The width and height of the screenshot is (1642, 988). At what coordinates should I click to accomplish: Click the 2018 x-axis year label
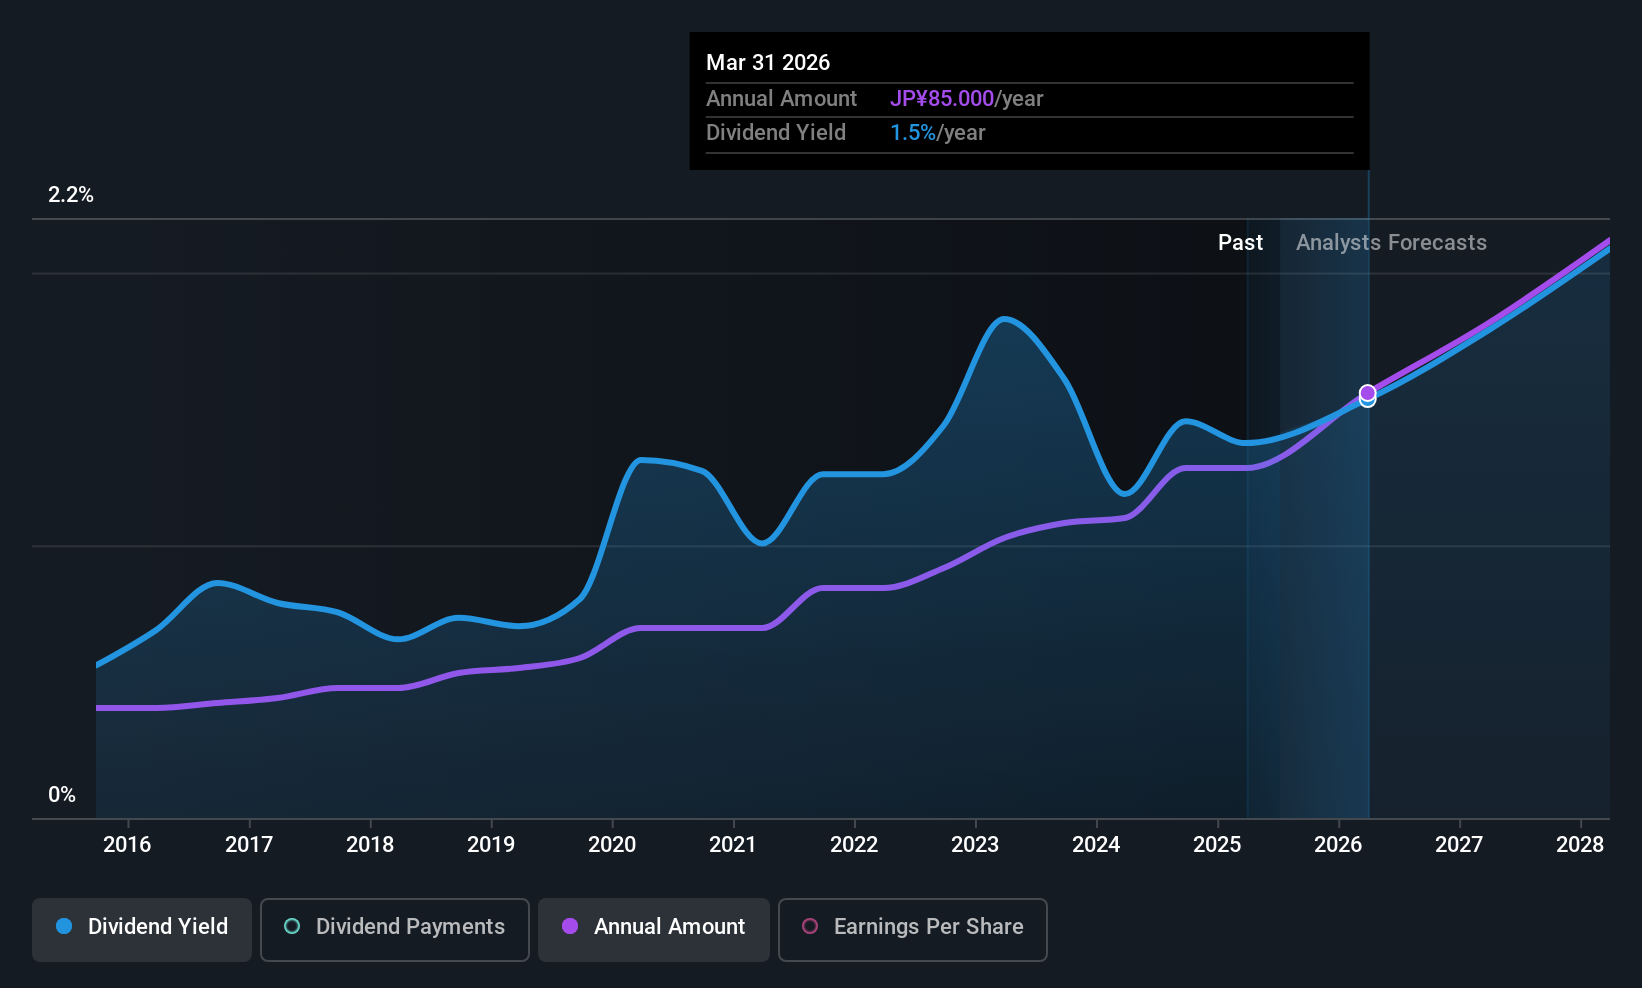pyautogui.click(x=370, y=845)
